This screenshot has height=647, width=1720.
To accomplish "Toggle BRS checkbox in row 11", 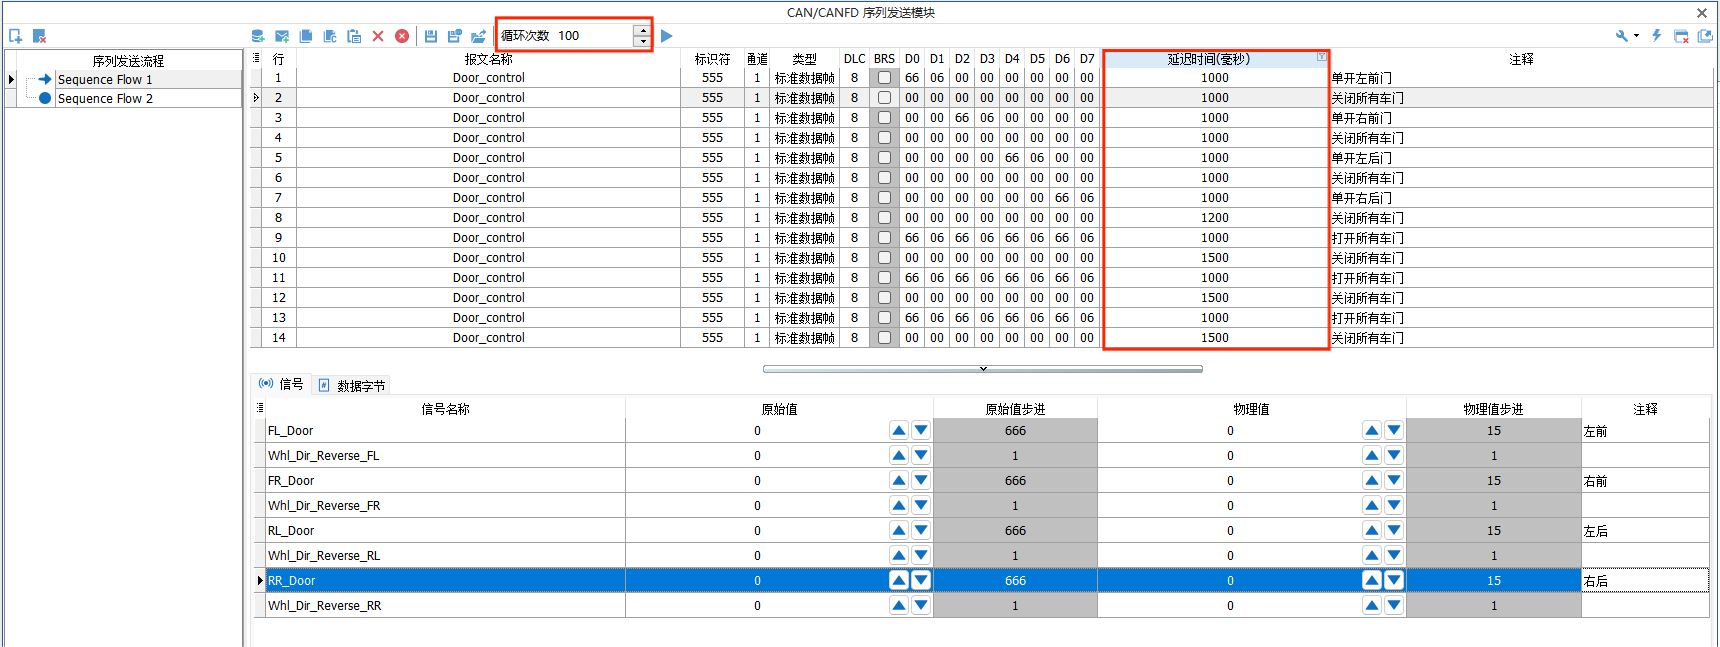I will click(884, 278).
